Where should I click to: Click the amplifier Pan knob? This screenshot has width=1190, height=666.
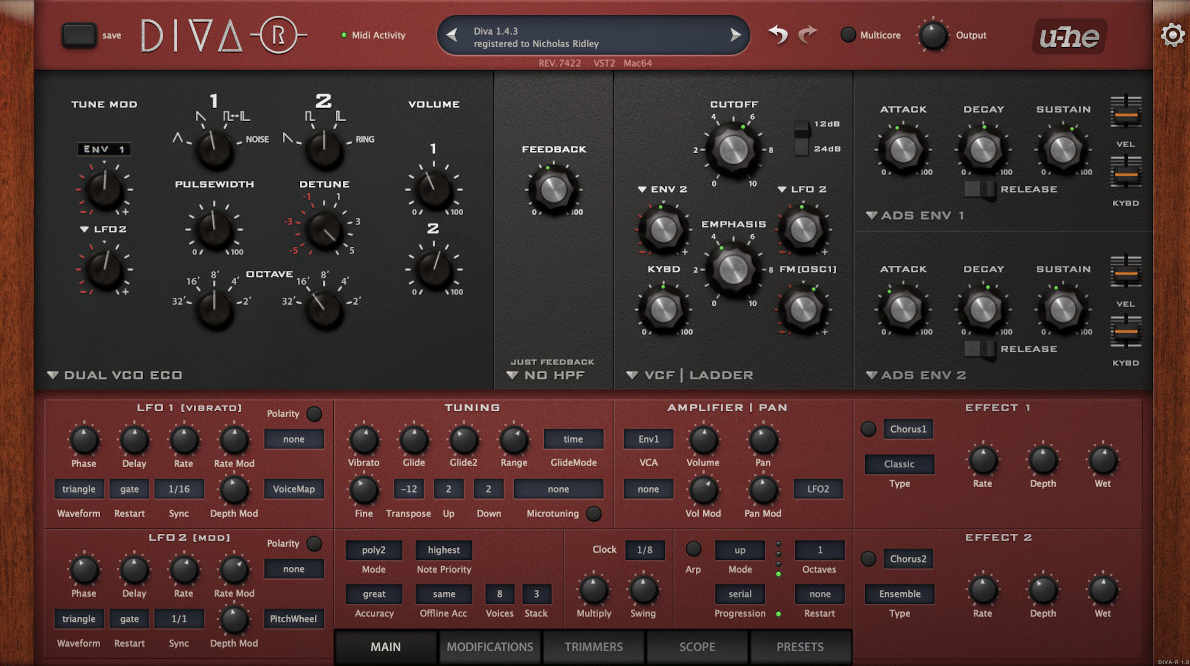click(x=763, y=440)
